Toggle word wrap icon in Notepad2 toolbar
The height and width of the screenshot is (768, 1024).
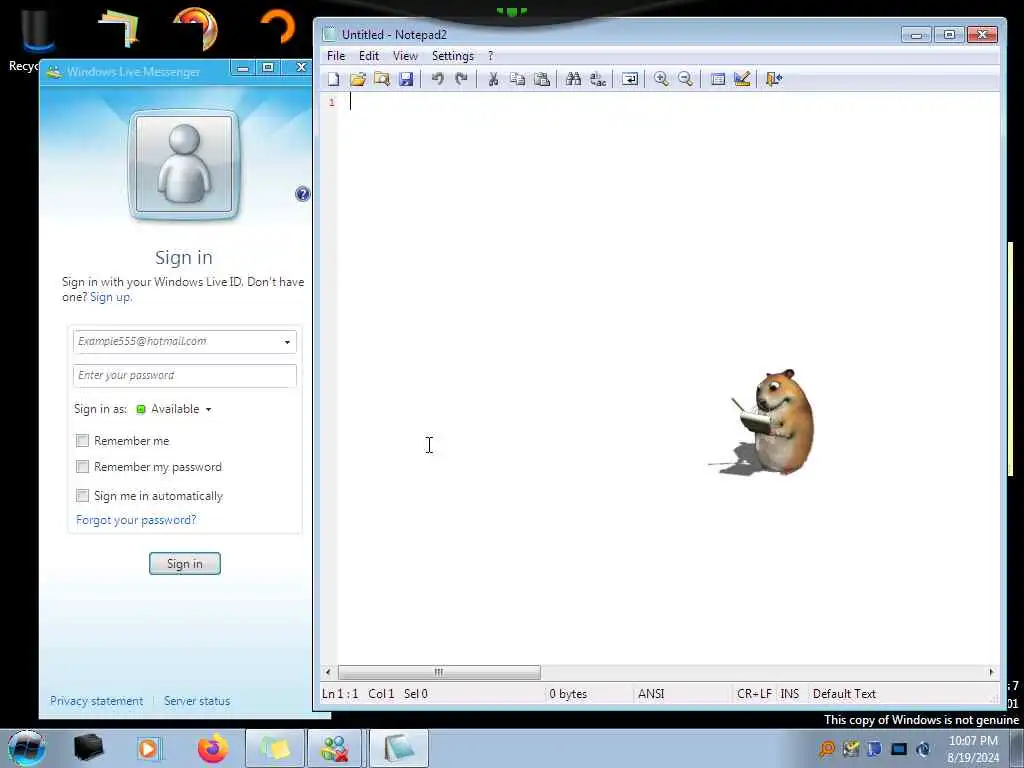(630, 79)
